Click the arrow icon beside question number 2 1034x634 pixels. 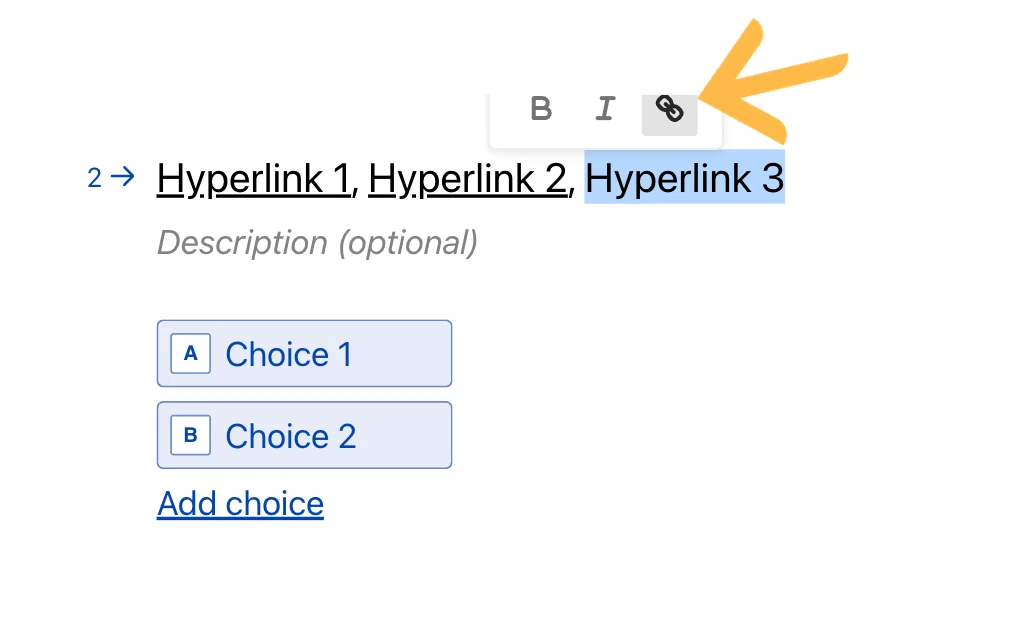[x=122, y=178]
